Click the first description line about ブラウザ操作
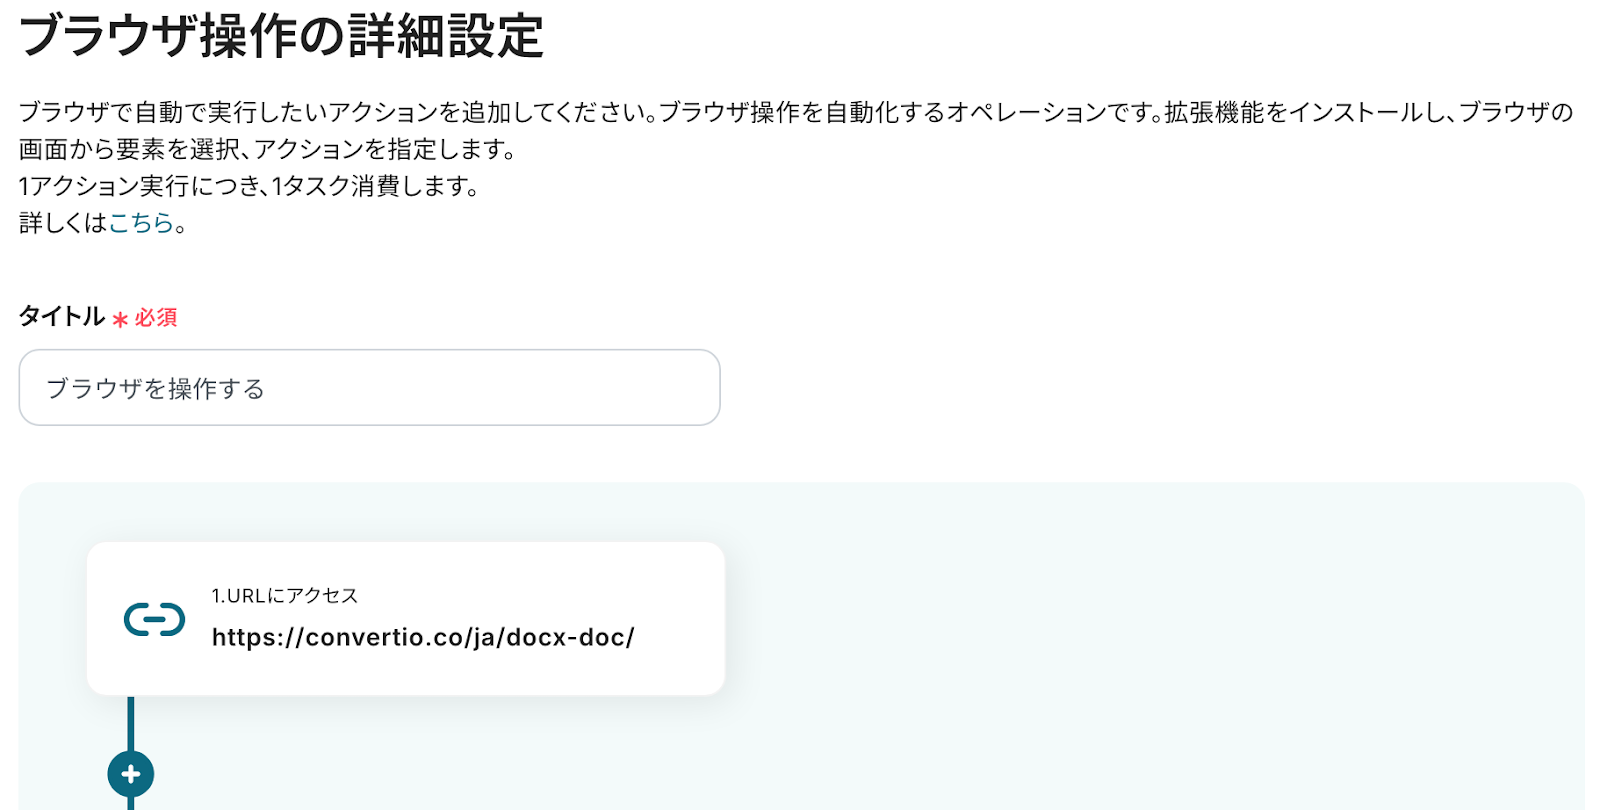The height and width of the screenshot is (810, 1600). pyautogui.click(x=797, y=112)
